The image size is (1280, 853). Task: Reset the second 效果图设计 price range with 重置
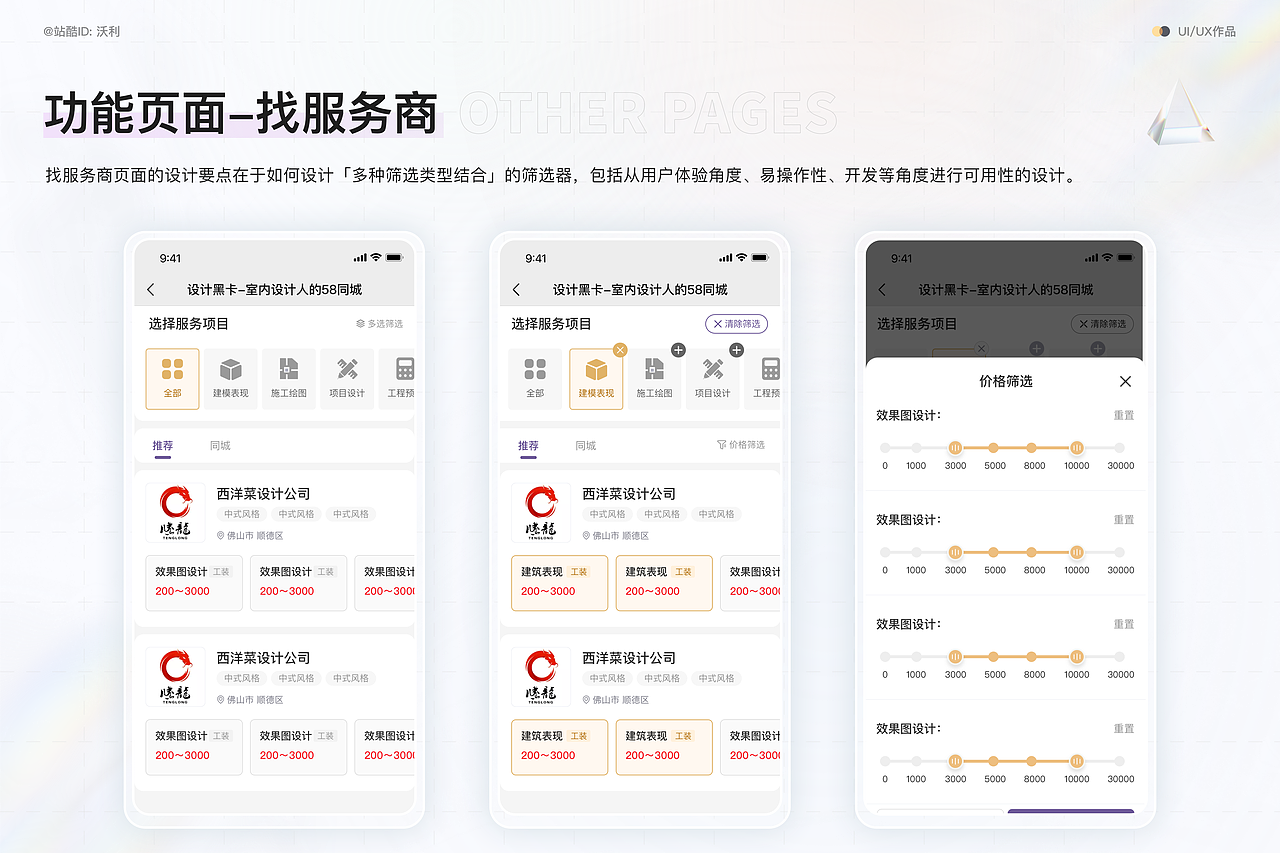click(x=1124, y=520)
